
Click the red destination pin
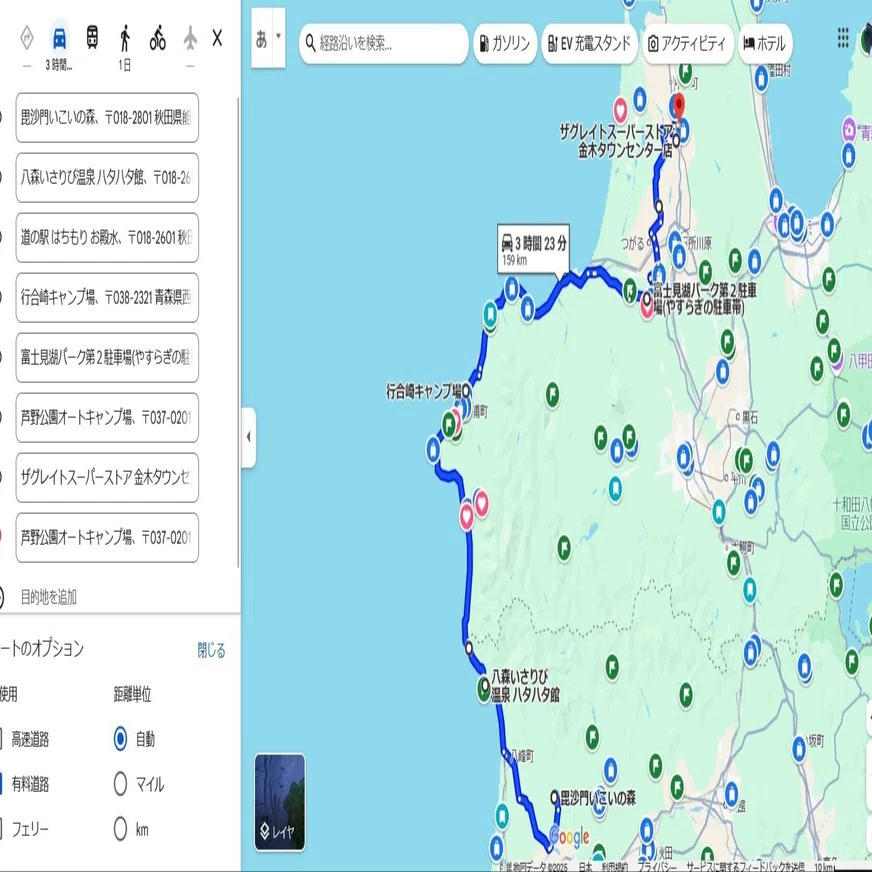(679, 105)
